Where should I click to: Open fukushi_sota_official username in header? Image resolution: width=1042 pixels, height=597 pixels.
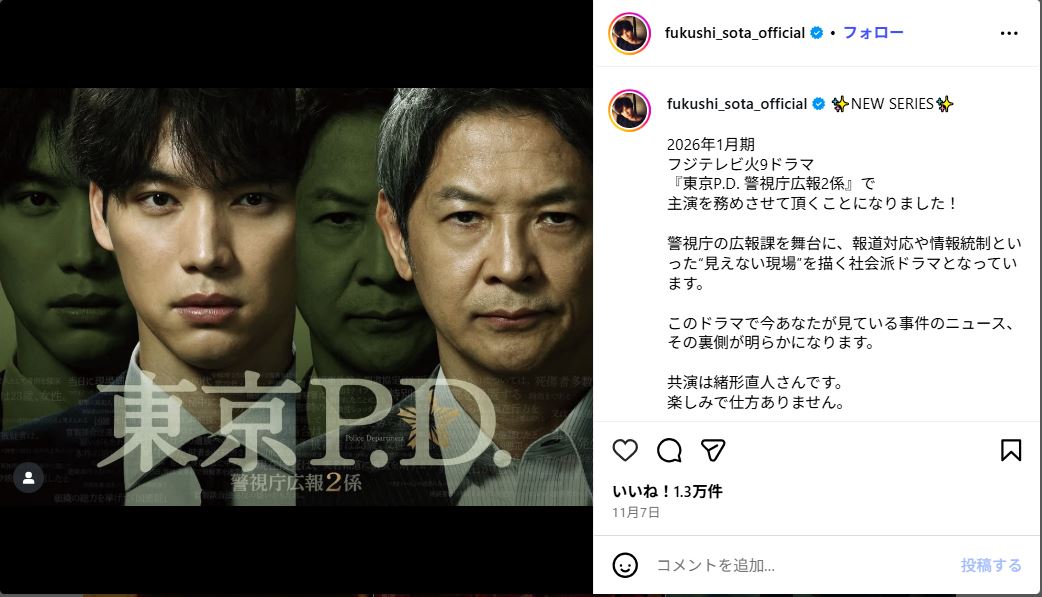[734, 33]
